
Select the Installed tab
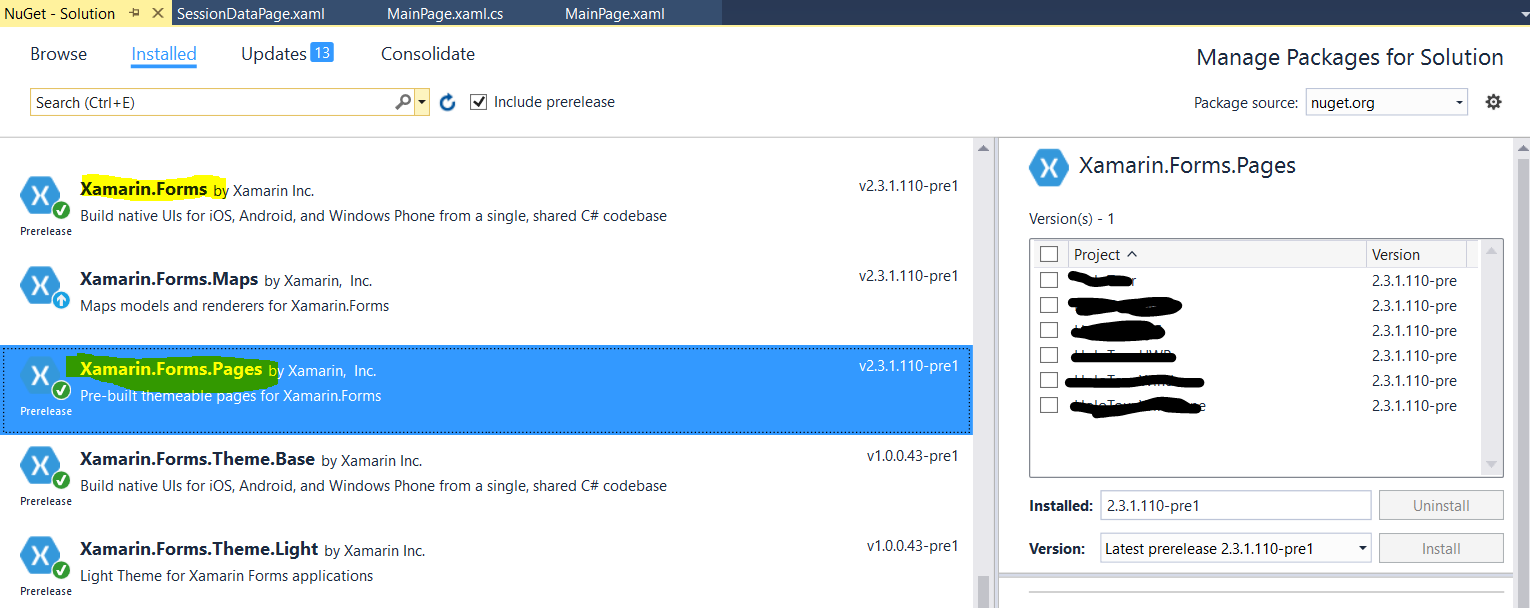pyautogui.click(x=164, y=54)
